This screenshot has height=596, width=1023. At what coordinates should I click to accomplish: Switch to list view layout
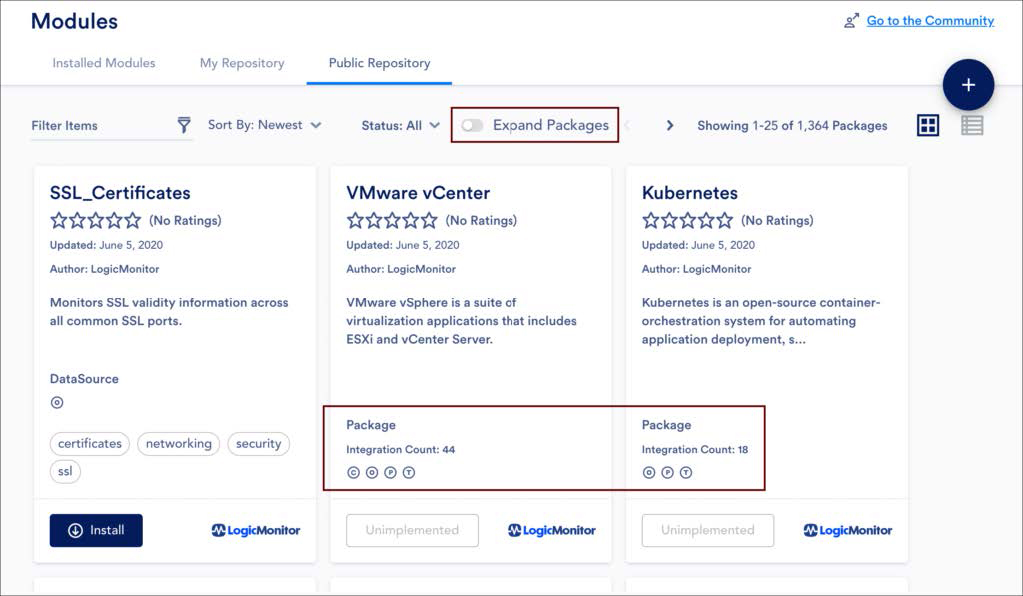coord(972,125)
